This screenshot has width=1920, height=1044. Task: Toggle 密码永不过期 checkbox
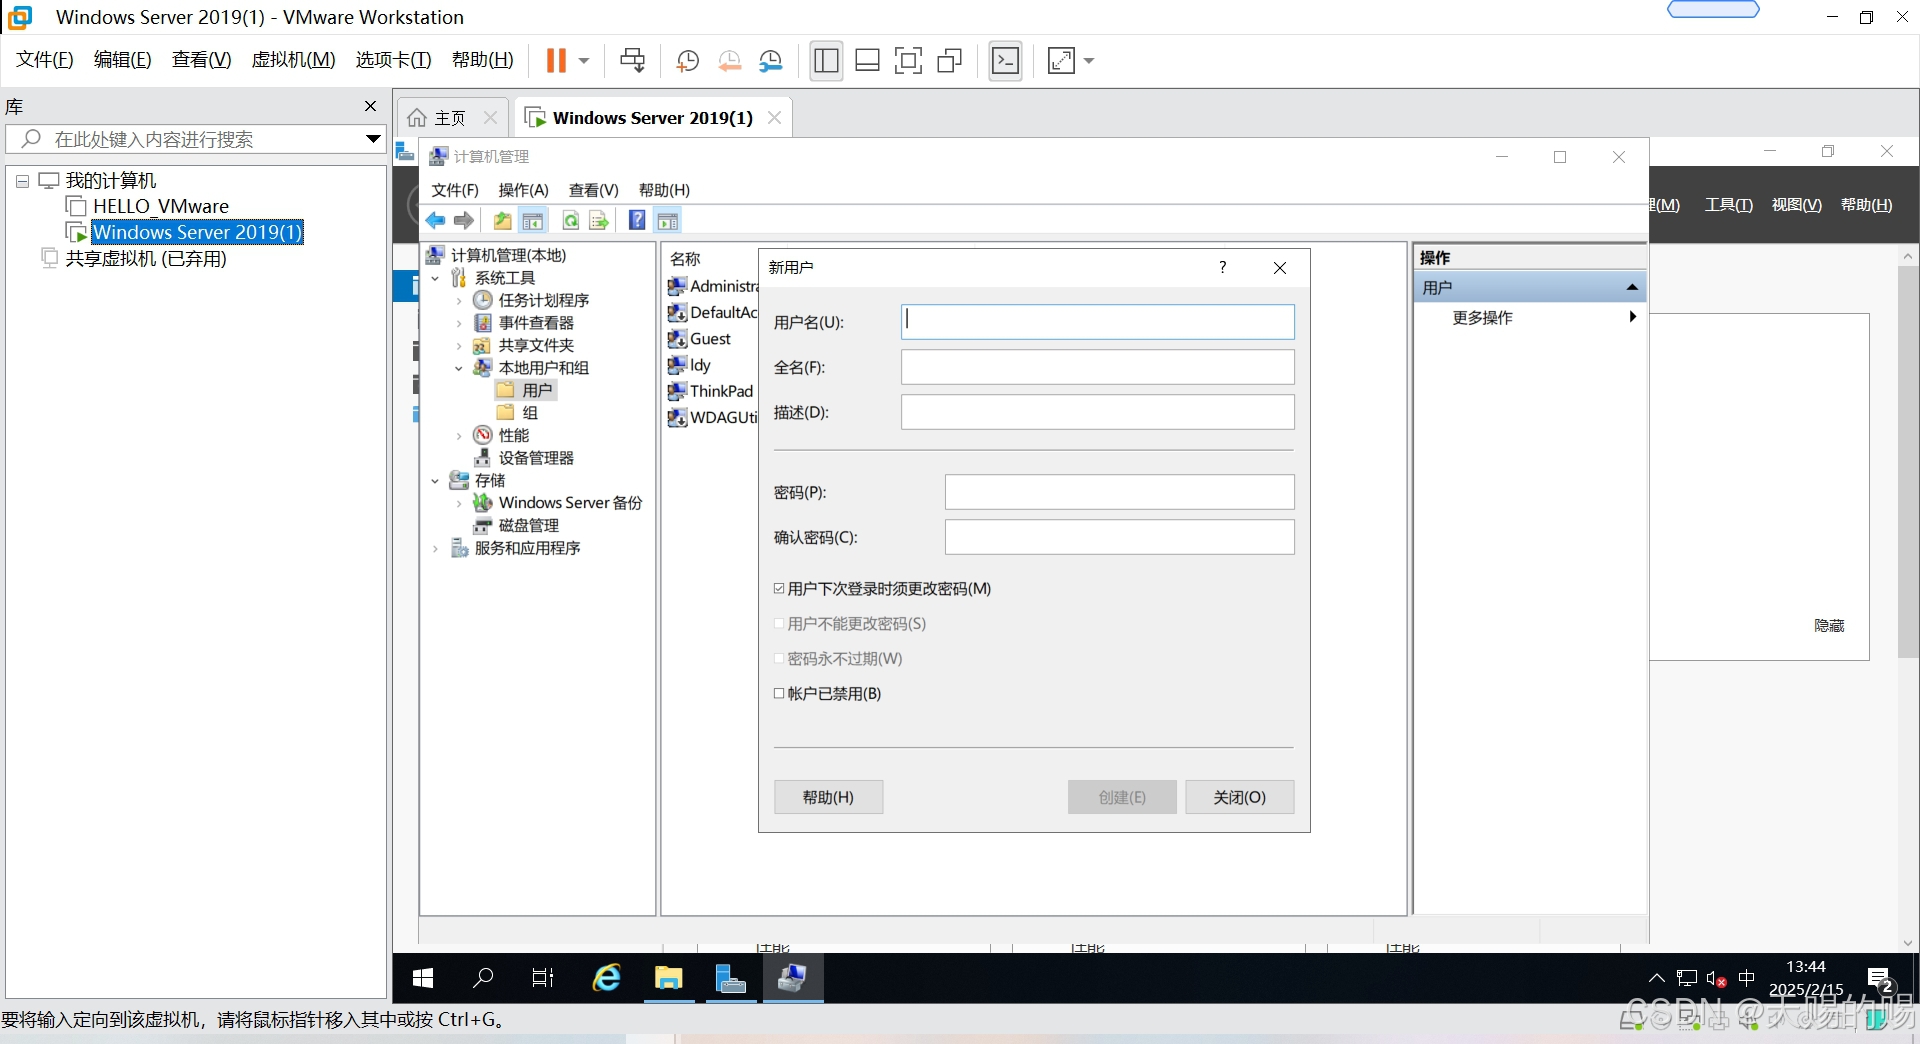point(779,659)
